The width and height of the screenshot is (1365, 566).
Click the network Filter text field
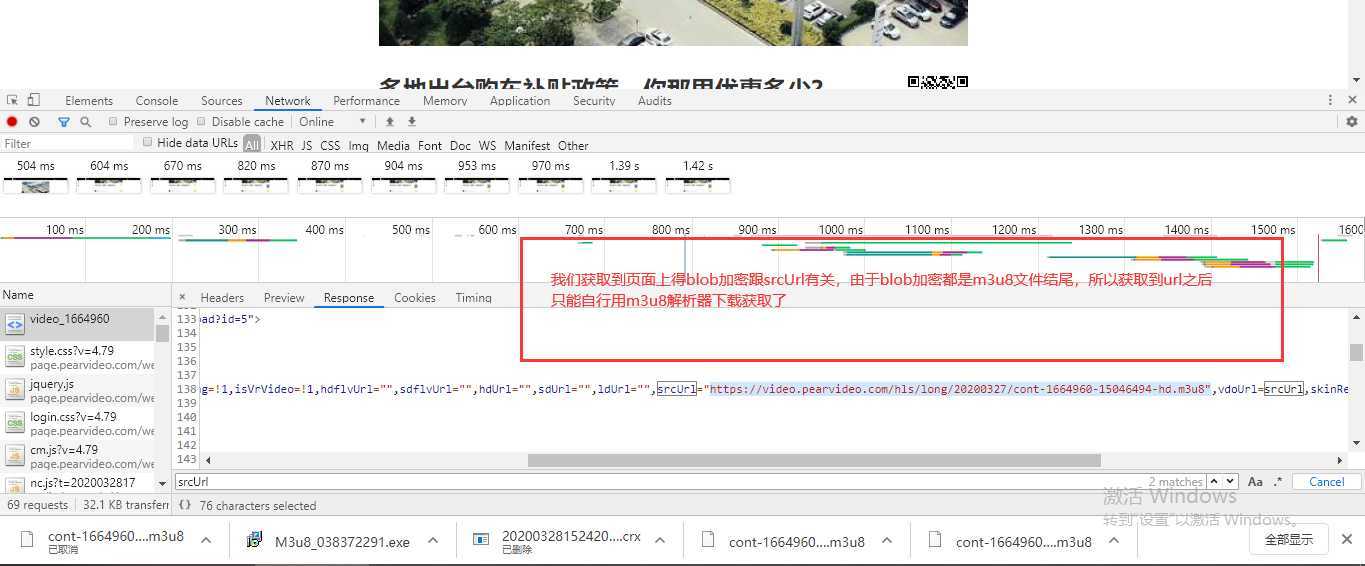click(x=67, y=144)
